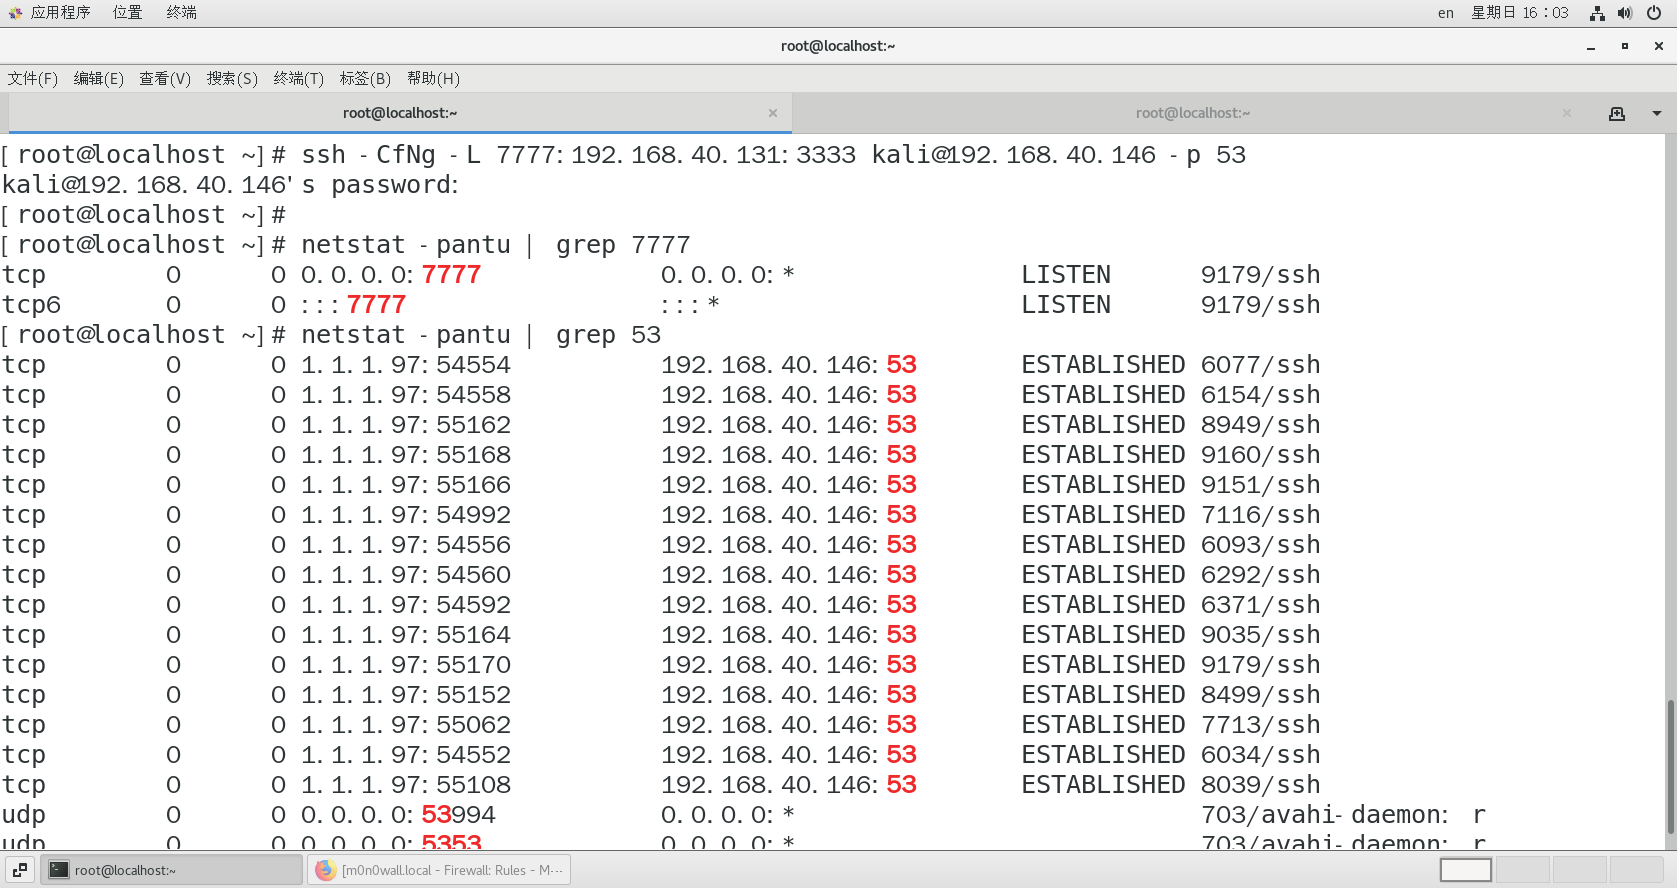Click the 6292/ssh process entry
1677x888 pixels.
[1260, 575]
